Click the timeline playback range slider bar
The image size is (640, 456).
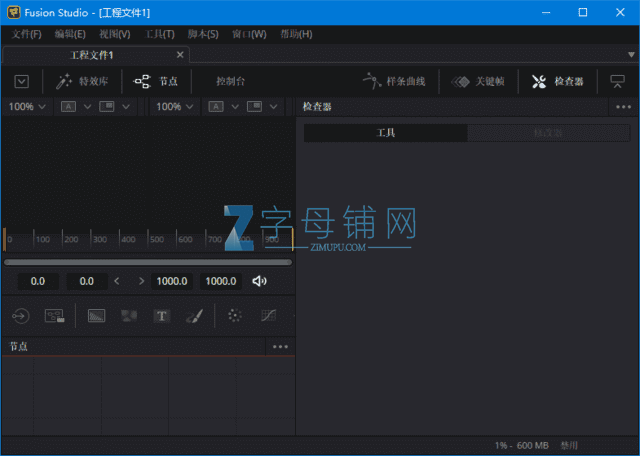(x=148, y=262)
